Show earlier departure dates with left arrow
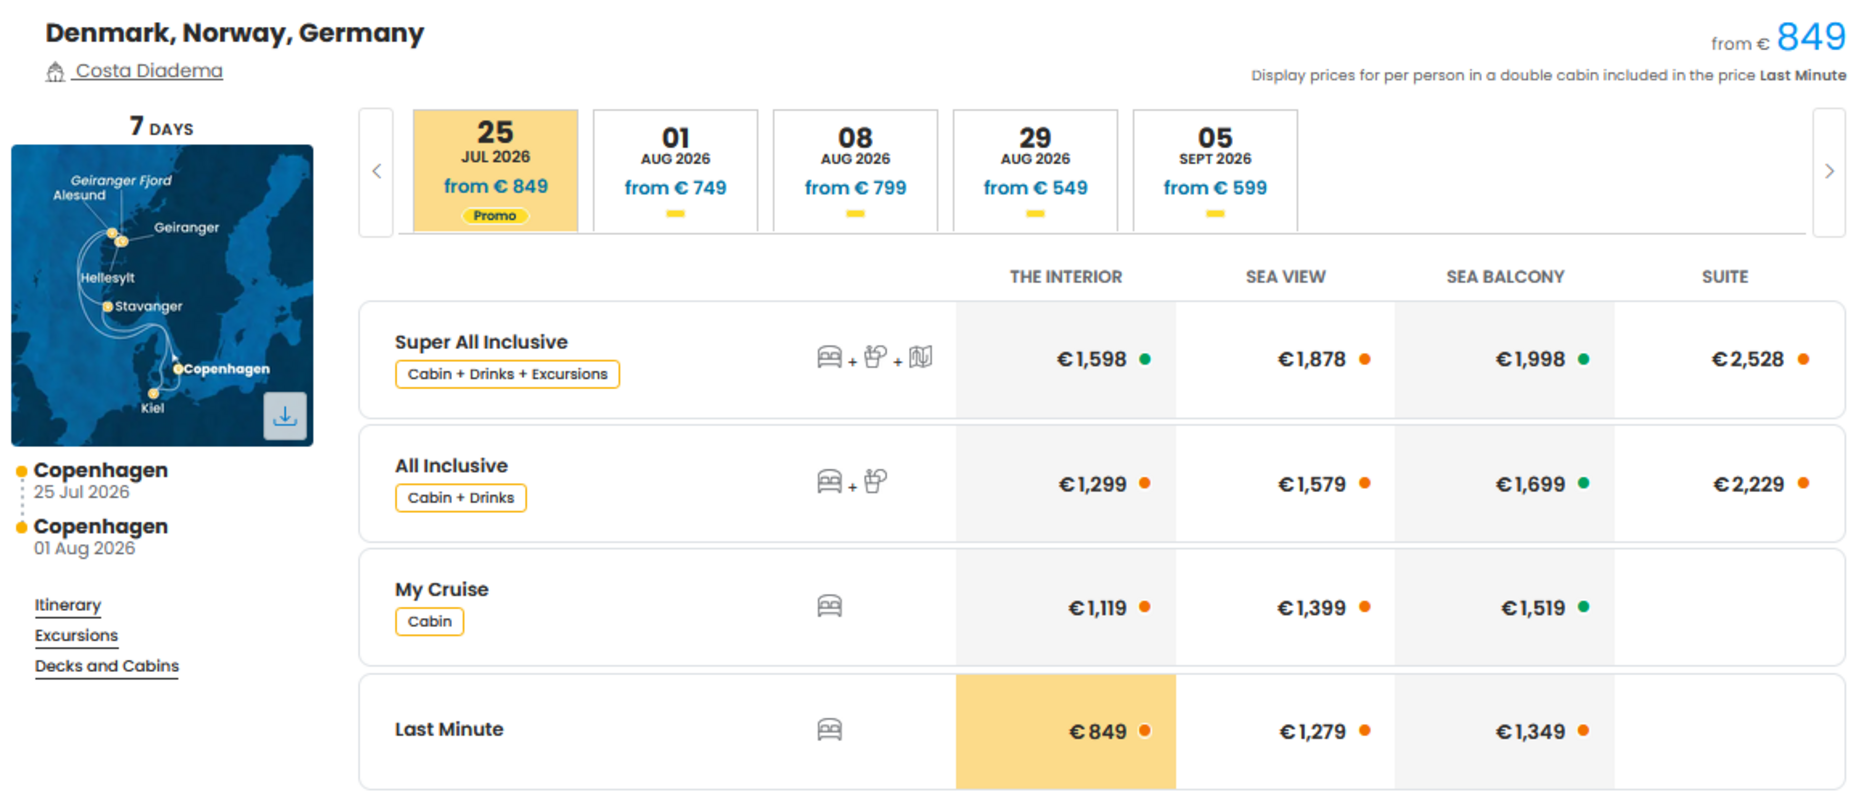1851x800 pixels. coord(376,172)
